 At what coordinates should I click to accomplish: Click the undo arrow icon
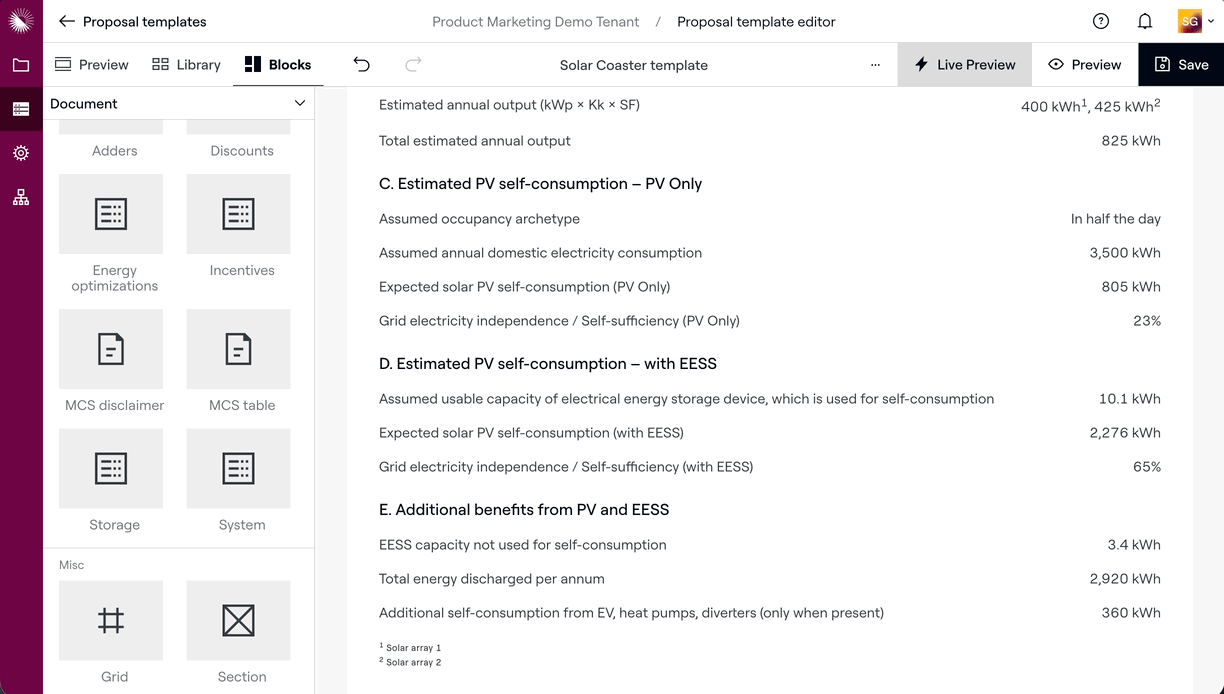(362, 65)
